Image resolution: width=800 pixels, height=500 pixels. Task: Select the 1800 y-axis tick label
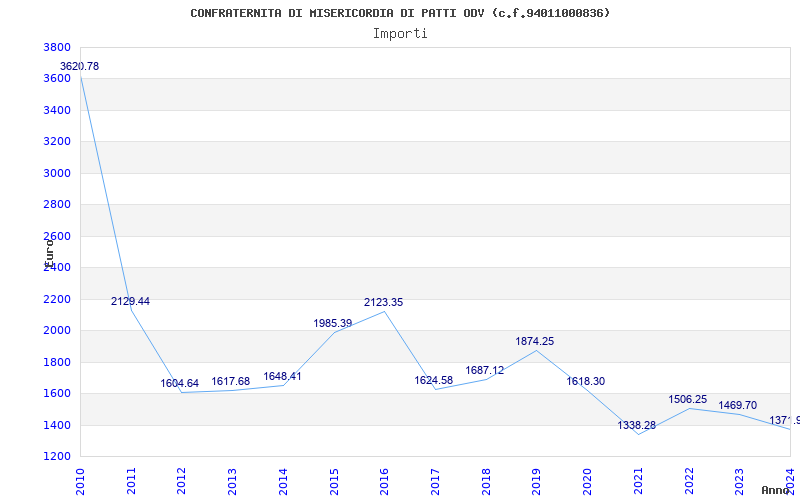tap(57, 362)
